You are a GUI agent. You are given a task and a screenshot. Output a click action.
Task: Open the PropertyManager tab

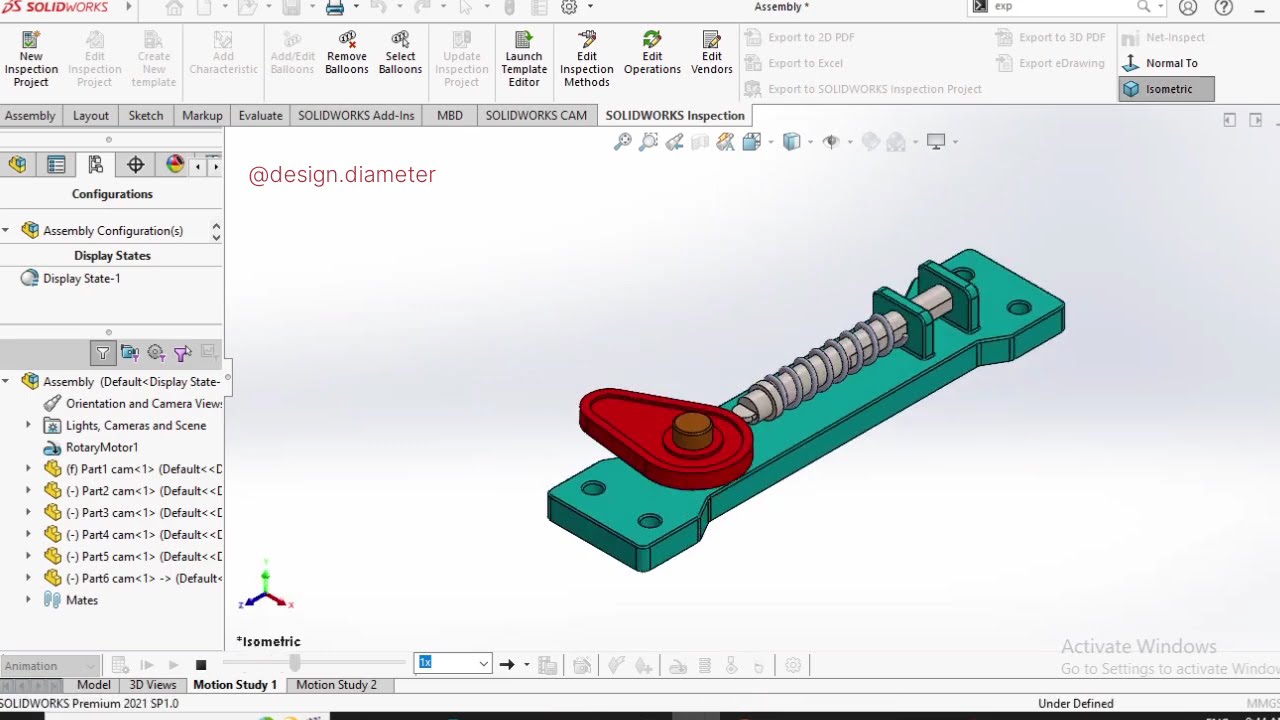tap(56, 165)
